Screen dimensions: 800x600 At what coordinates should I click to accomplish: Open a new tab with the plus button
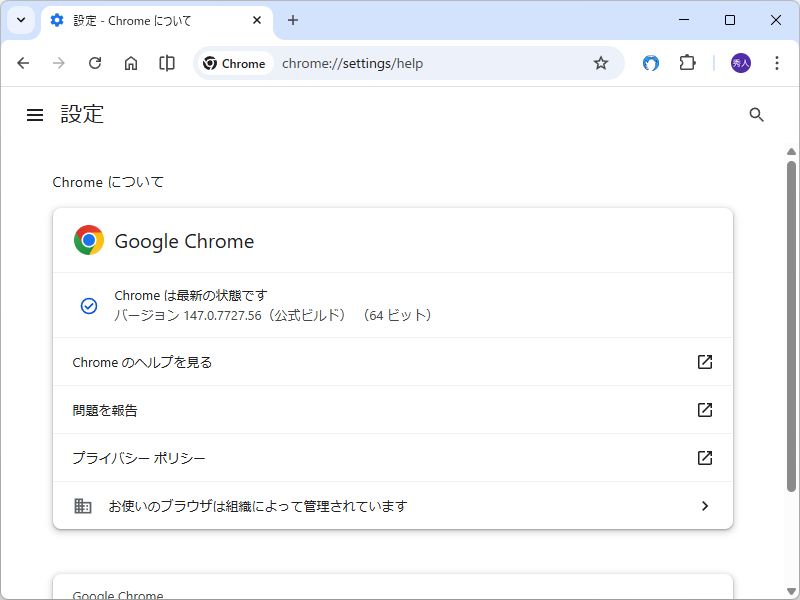[x=293, y=20]
